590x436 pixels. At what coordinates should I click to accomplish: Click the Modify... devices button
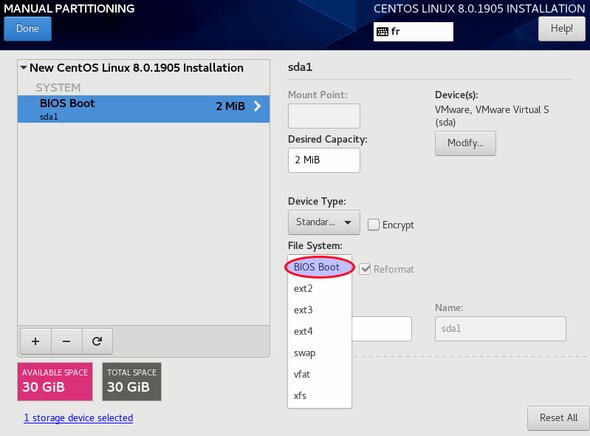465,143
